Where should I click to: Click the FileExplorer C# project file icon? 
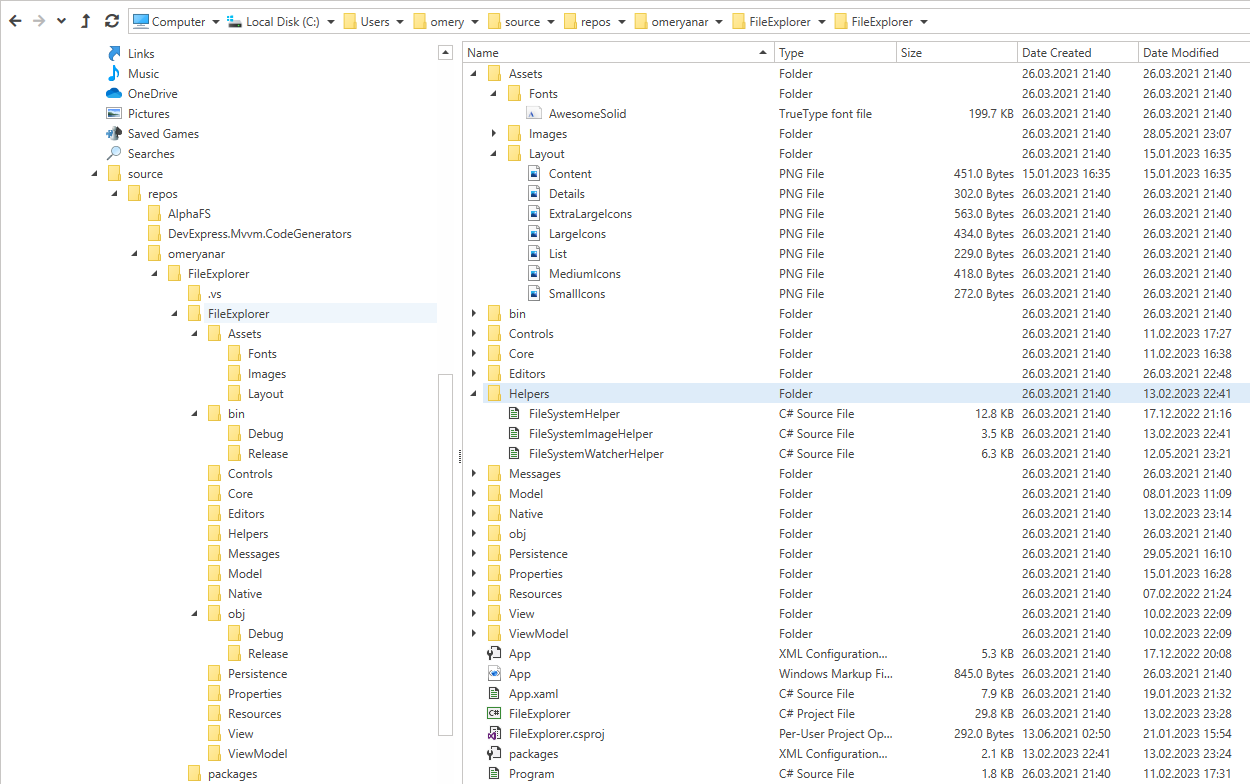[x=494, y=714]
